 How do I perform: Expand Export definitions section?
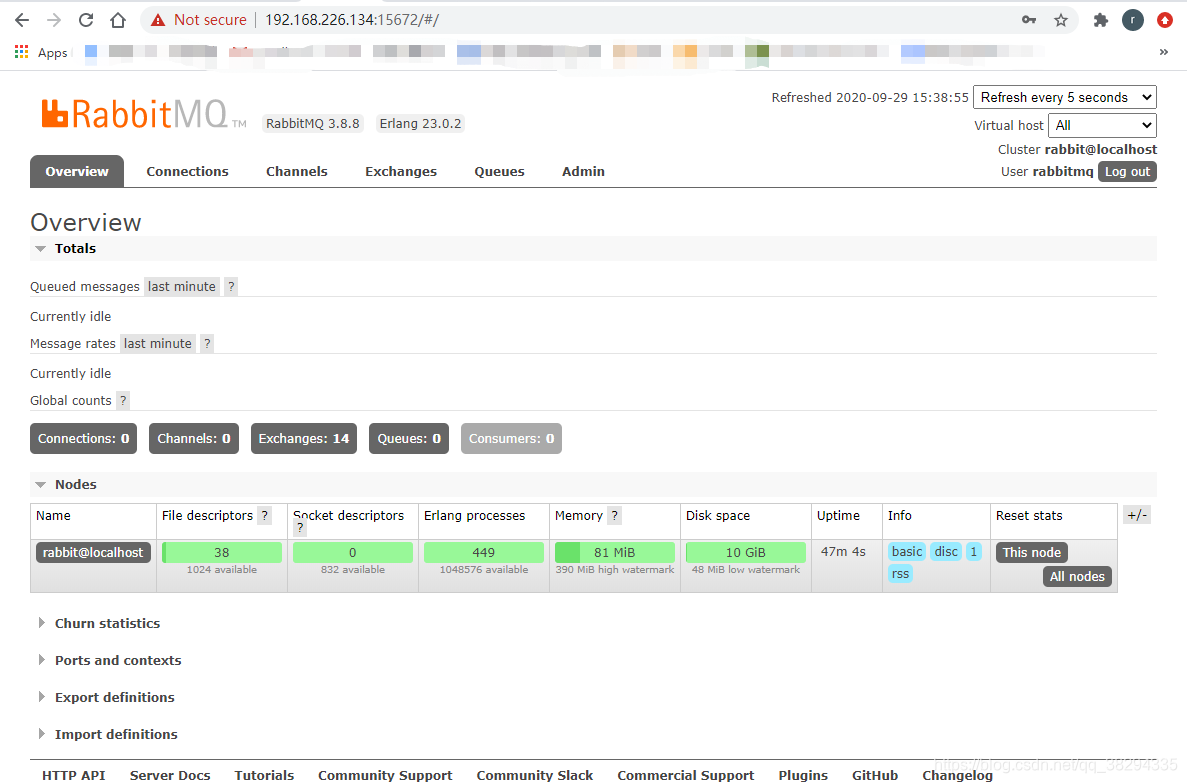106,697
